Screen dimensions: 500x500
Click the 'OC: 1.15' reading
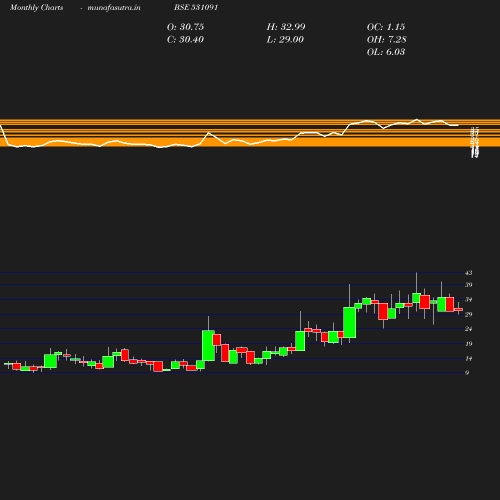pos(386,27)
